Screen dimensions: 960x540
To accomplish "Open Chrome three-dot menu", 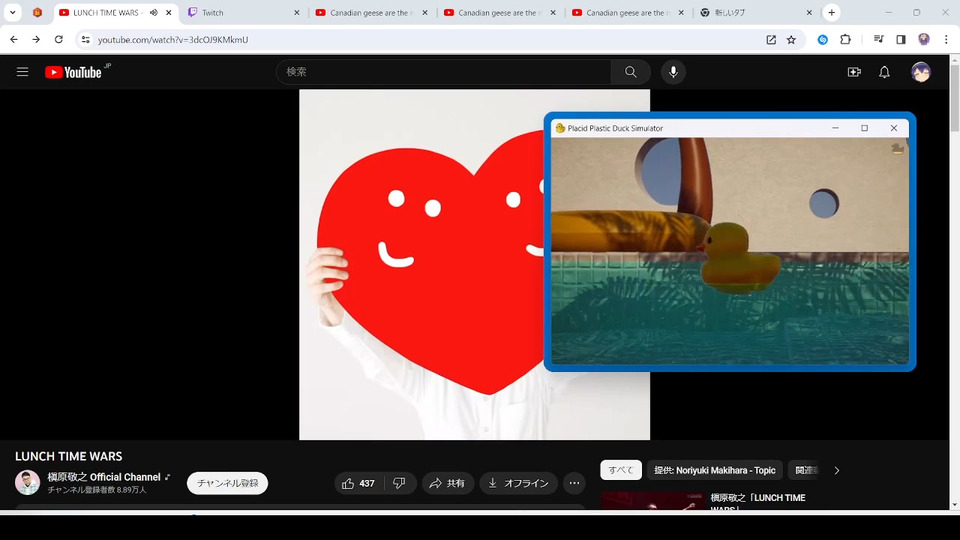I will coord(947,39).
